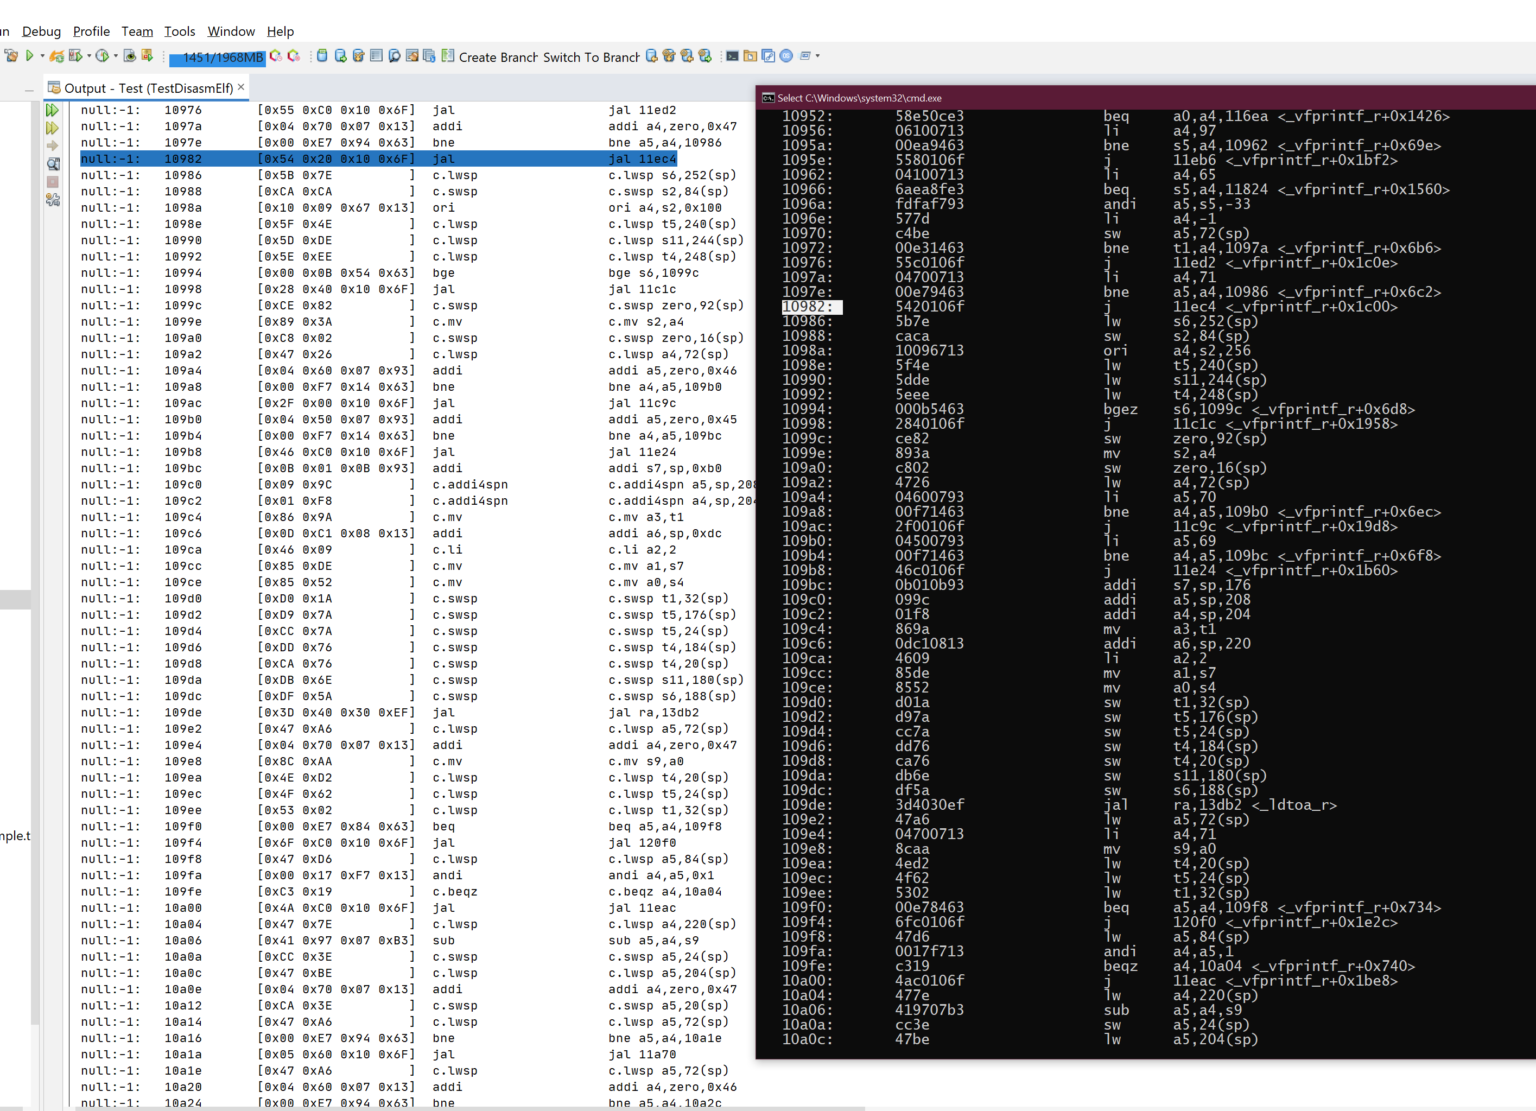Click the inspect magnifier icon beside output
This screenshot has width=1536, height=1111.
tap(53, 163)
